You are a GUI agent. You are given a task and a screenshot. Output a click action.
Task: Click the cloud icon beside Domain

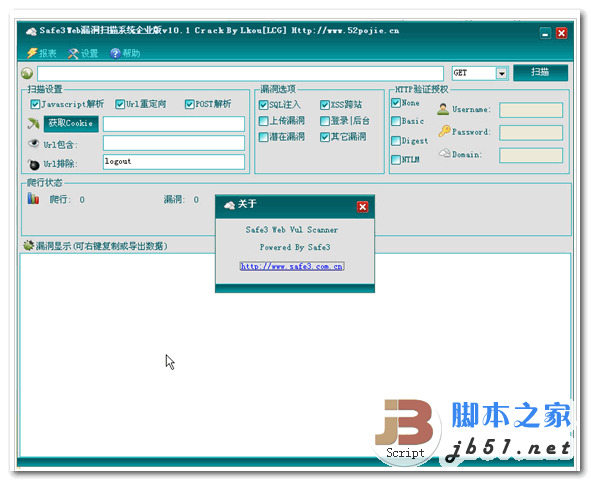(445, 153)
